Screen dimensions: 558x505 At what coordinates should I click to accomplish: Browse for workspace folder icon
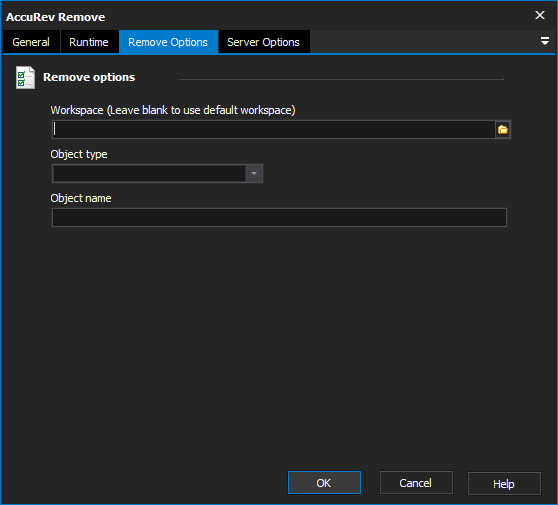(x=502, y=130)
